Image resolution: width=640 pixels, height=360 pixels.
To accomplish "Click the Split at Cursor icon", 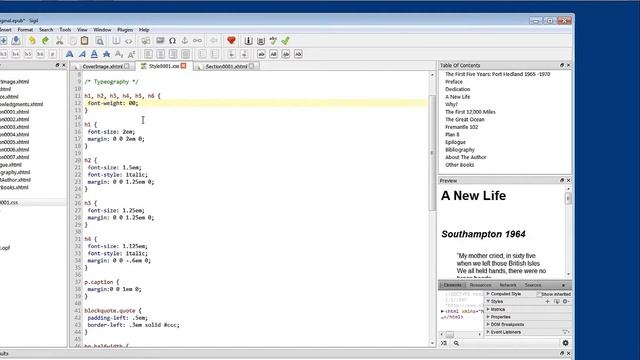I will coord(145,41).
